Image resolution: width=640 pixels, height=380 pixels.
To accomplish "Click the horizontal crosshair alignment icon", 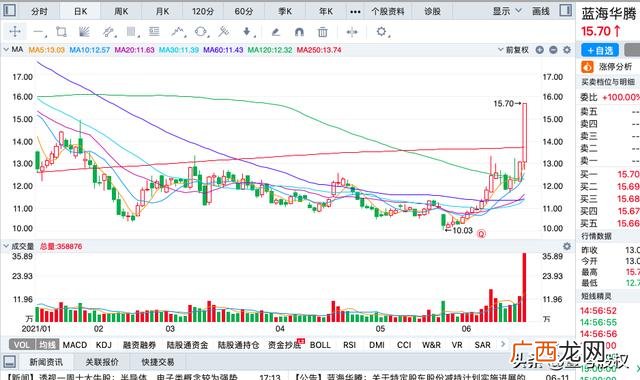I will pos(352,32).
